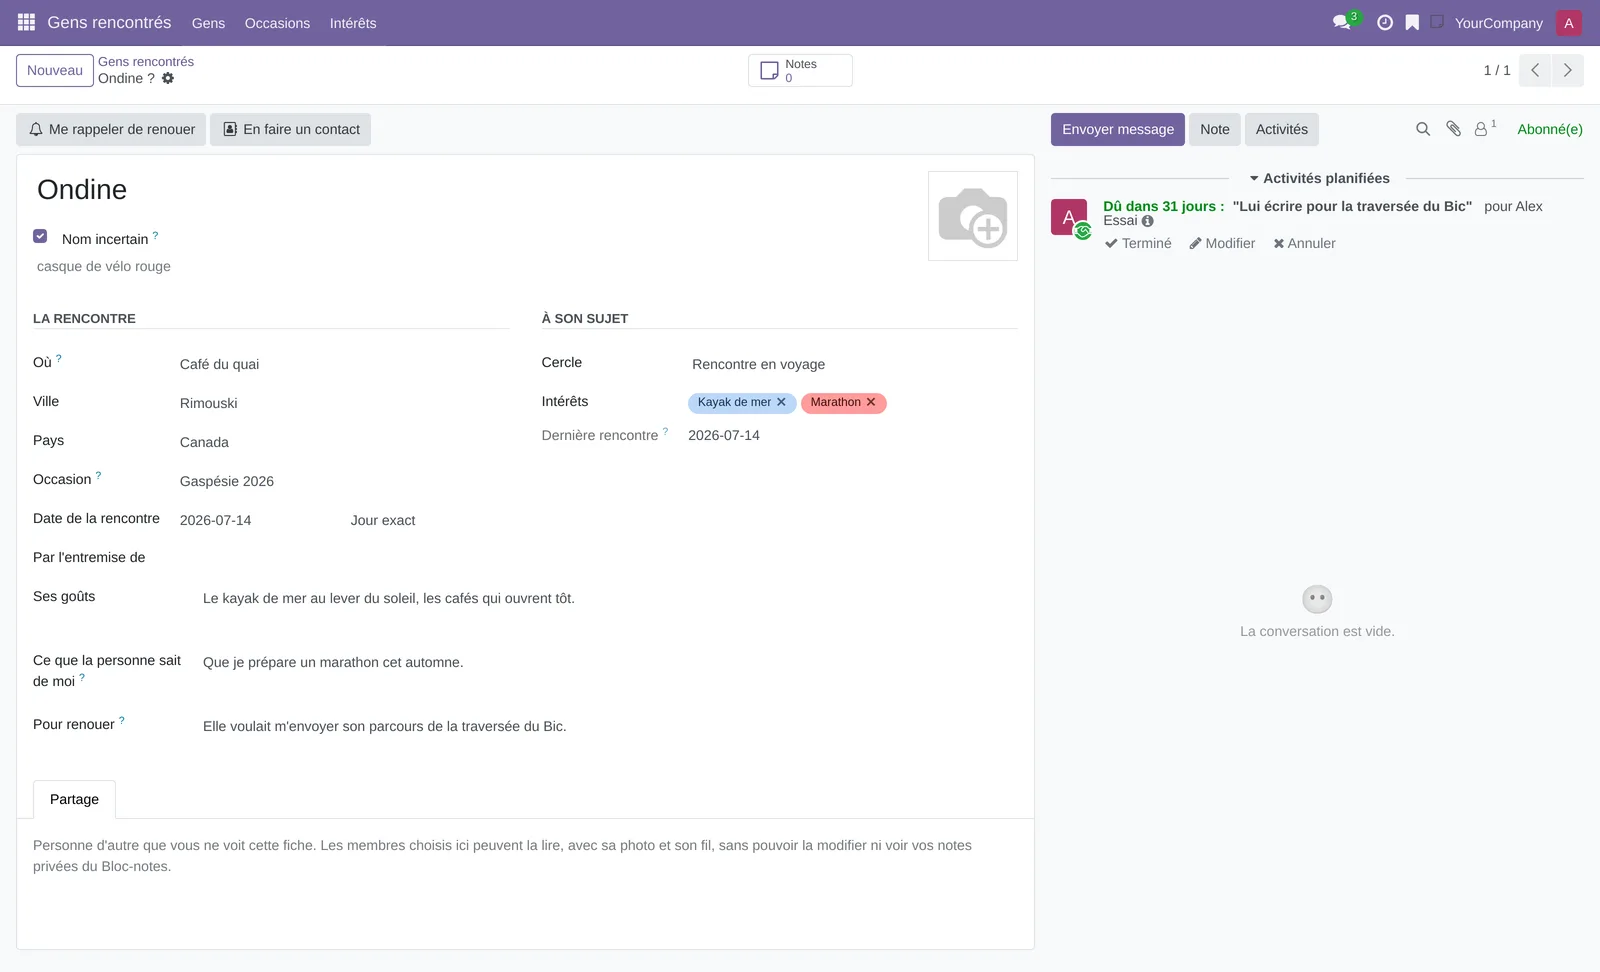
Task: Click En faire un contact button
Action: click(x=290, y=129)
